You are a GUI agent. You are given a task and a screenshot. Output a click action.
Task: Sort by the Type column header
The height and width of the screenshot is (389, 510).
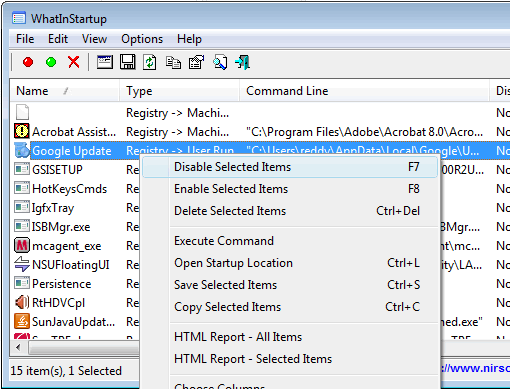coord(180,91)
